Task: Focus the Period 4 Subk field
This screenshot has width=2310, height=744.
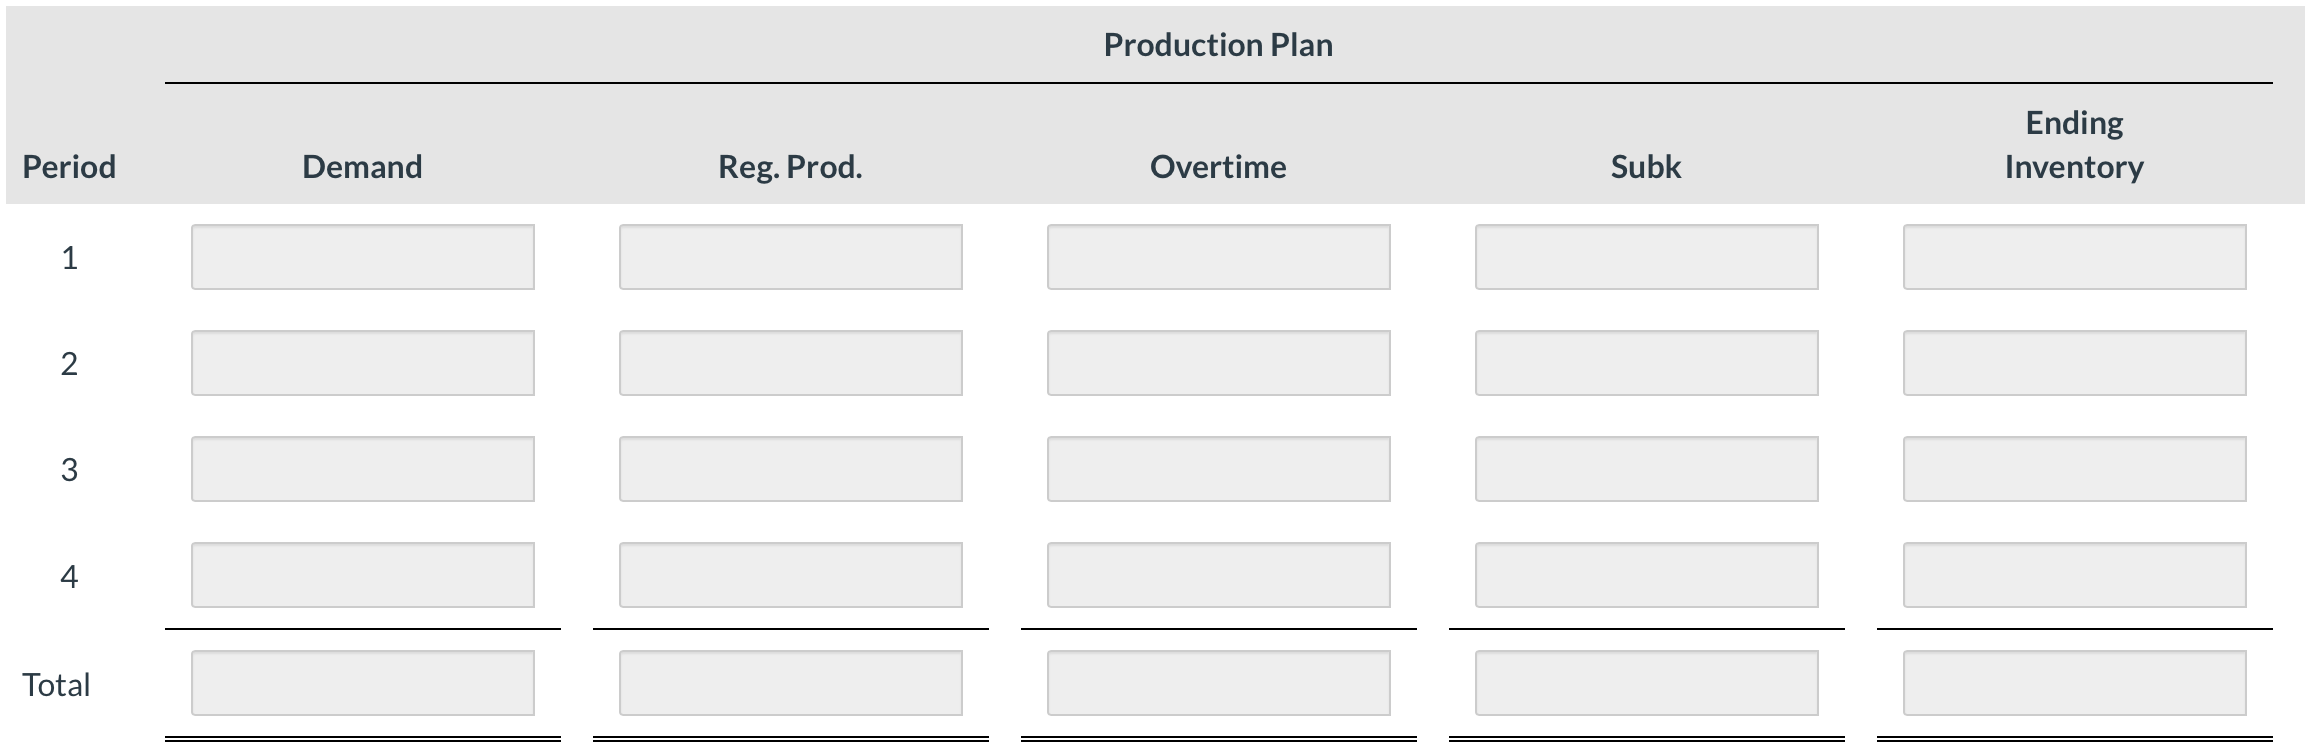Action: pos(1646,575)
